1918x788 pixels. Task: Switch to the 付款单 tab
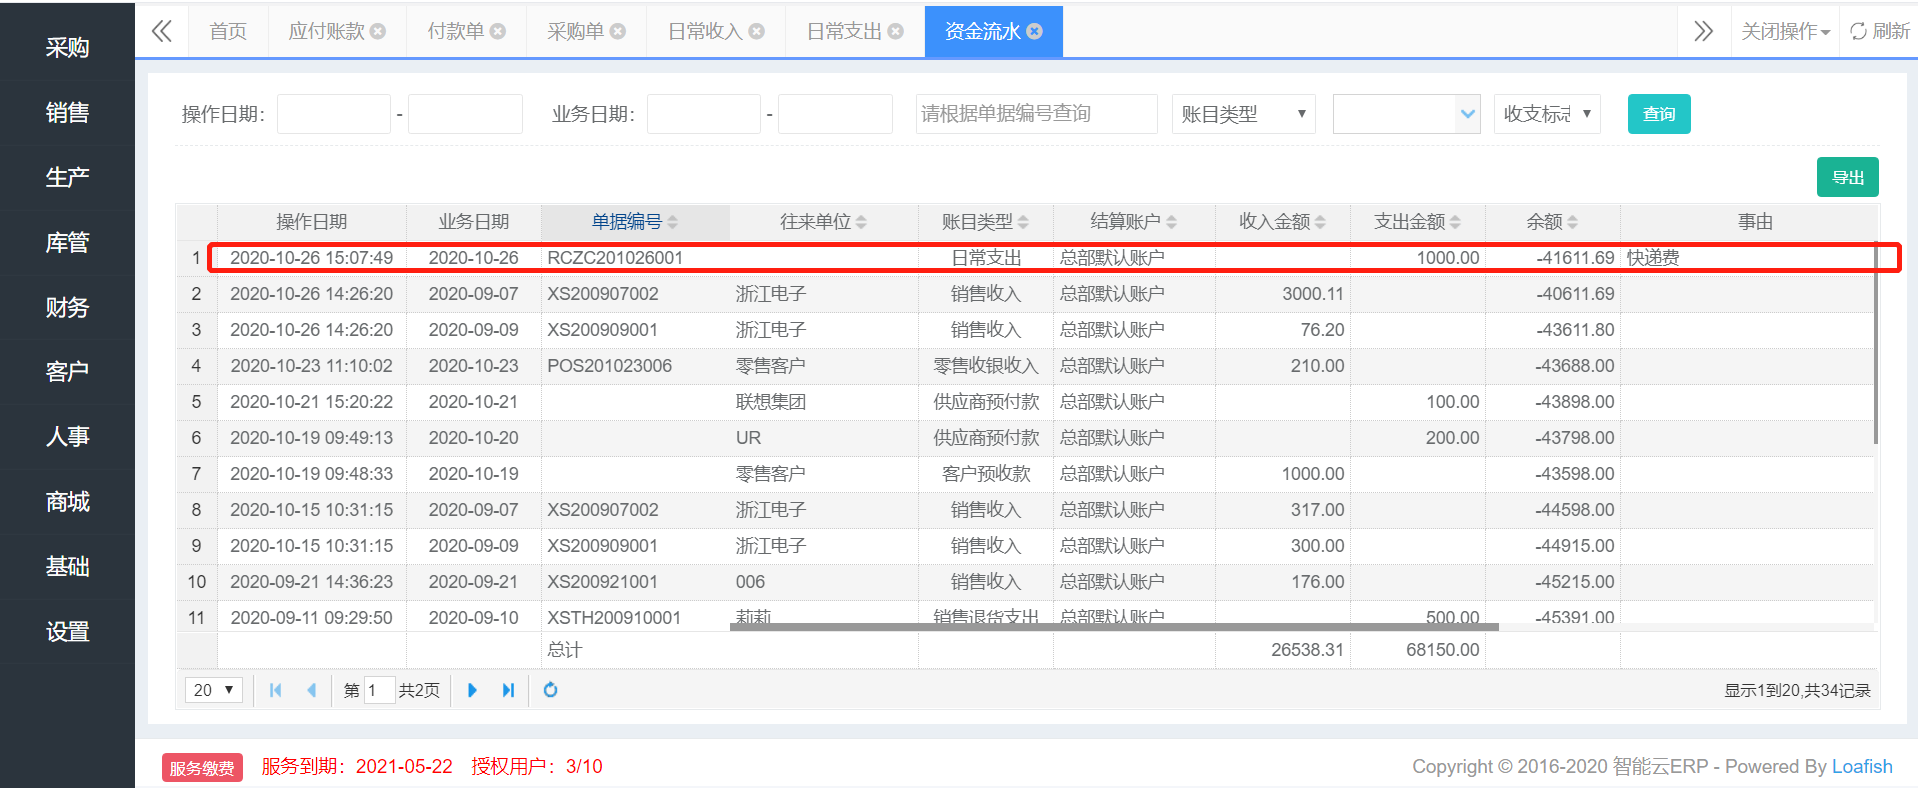click(x=456, y=32)
